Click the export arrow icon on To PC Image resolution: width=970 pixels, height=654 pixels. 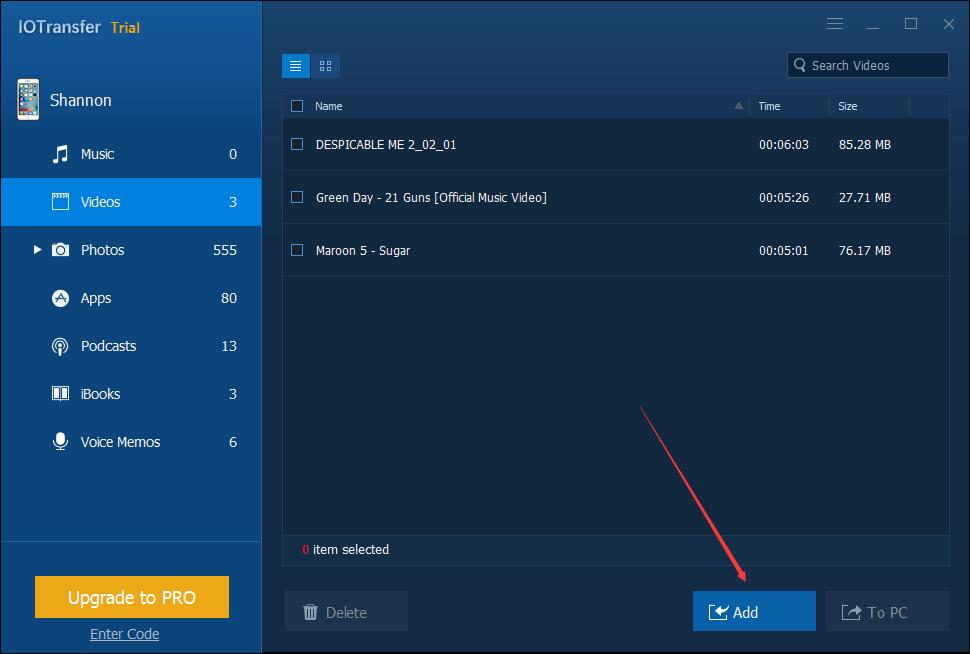click(851, 612)
